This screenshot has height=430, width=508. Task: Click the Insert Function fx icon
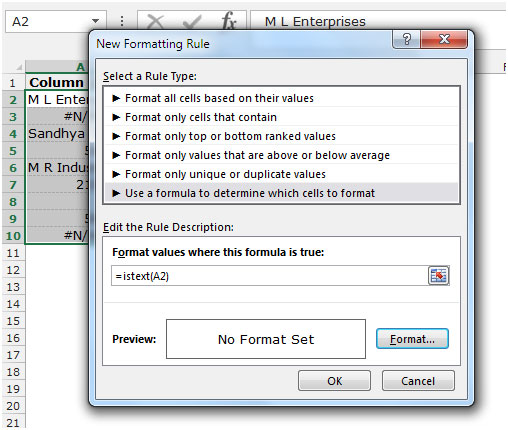229,21
